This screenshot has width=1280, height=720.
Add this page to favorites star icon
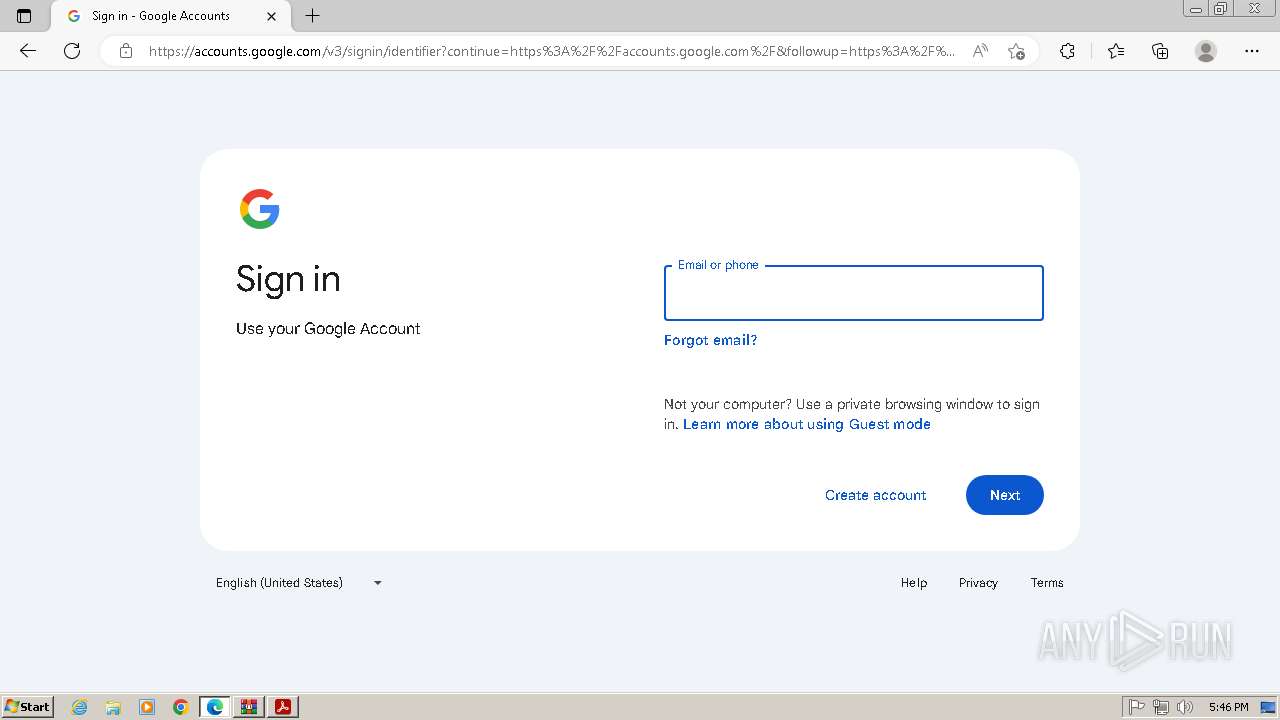(x=1016, y=51)
